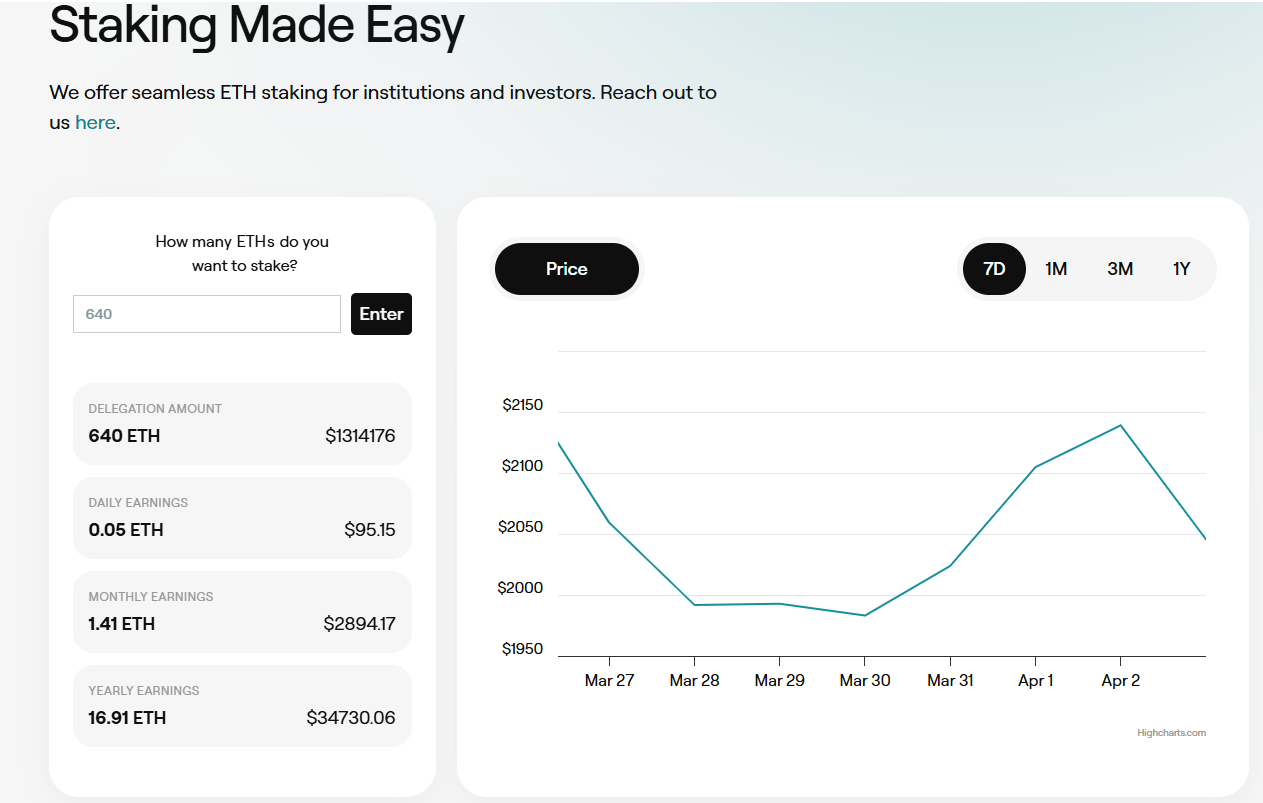Select the Daily Earnings card
Image resolution: width=1263 pixels, height=803 pixels.
tap(242, 518)
